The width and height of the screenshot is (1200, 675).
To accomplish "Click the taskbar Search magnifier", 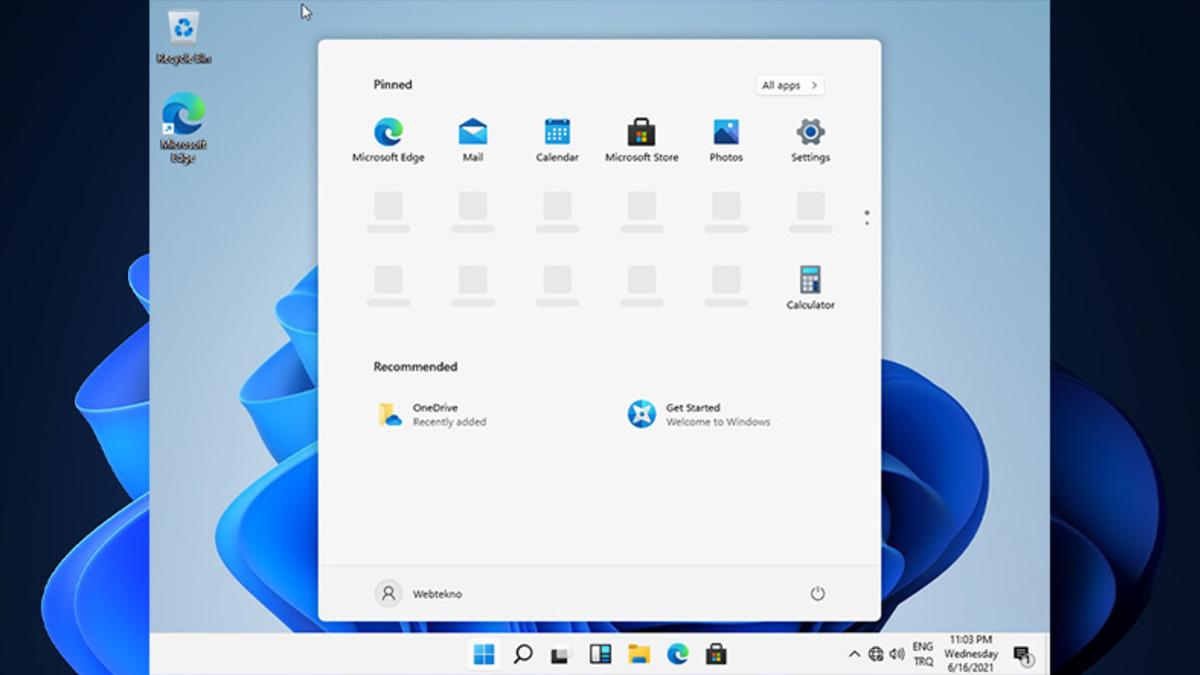I will [522, 655].
